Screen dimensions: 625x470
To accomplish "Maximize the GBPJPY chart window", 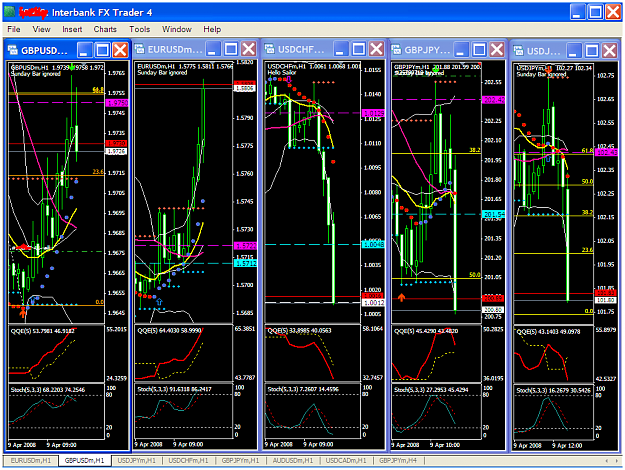I will pyautogui.click(x=479, y=50).
